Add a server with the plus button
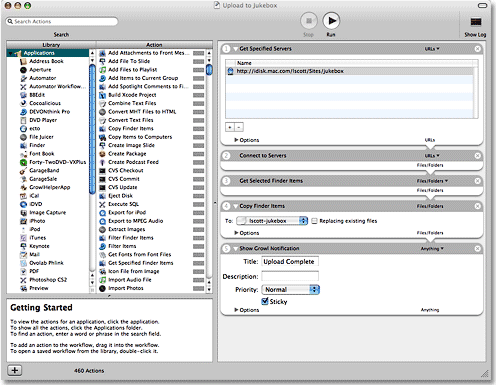Screen dimensions: 496x385 tap(230, 127)
